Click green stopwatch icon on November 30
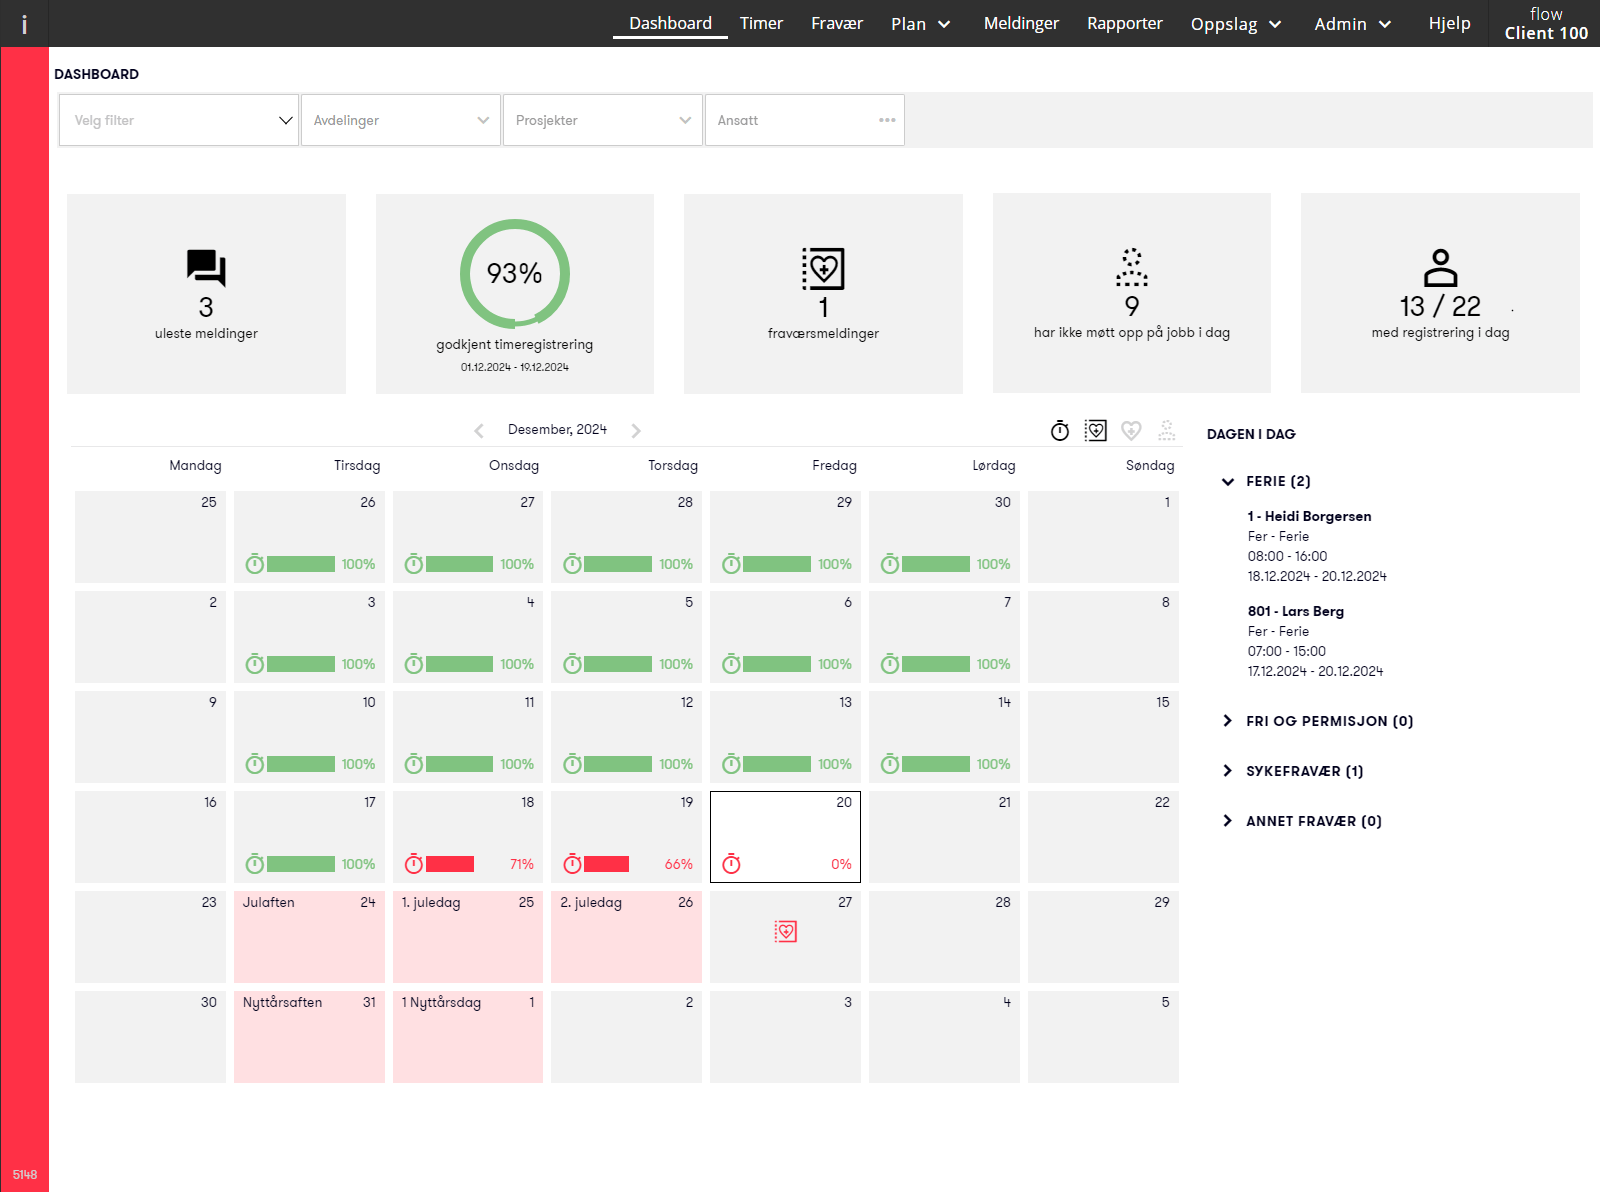This screenshot has width=1600, height=1192. (890, 564)
